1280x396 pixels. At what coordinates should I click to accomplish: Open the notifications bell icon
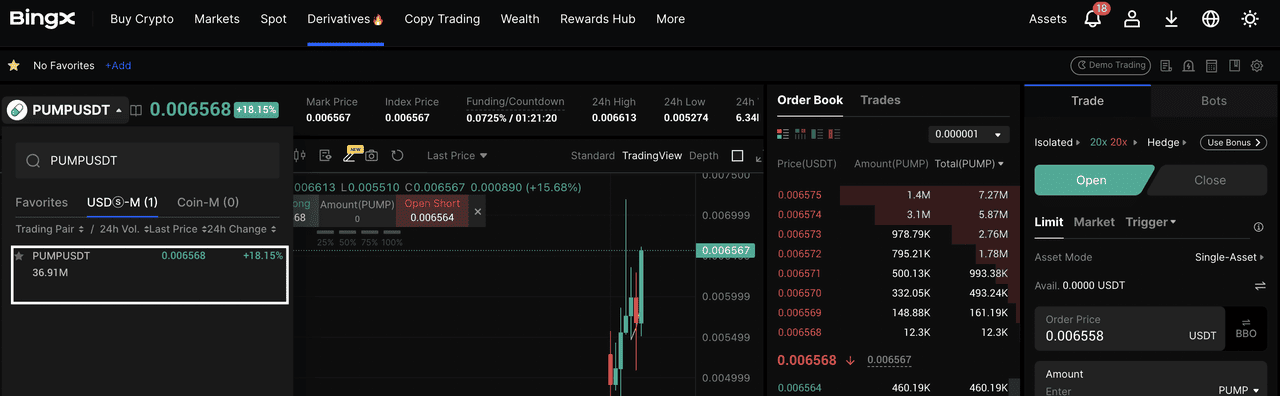pyautogui.click(x=1092, y=19)
